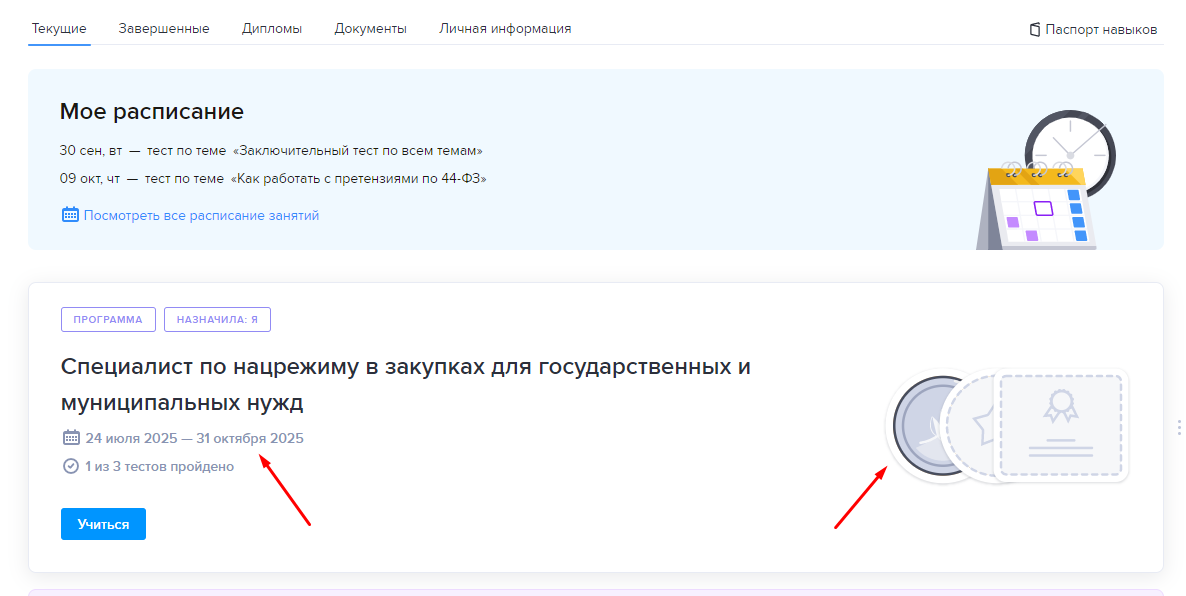Switch to the Текущие tab

click(x=59, y=29)
